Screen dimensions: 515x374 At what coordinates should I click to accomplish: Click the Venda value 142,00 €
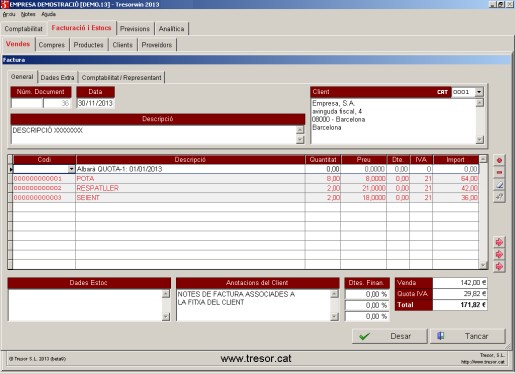coord(460,283)
